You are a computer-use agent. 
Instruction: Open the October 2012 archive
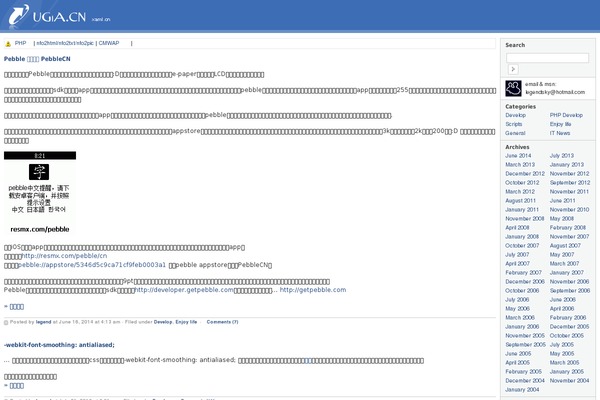522,183
